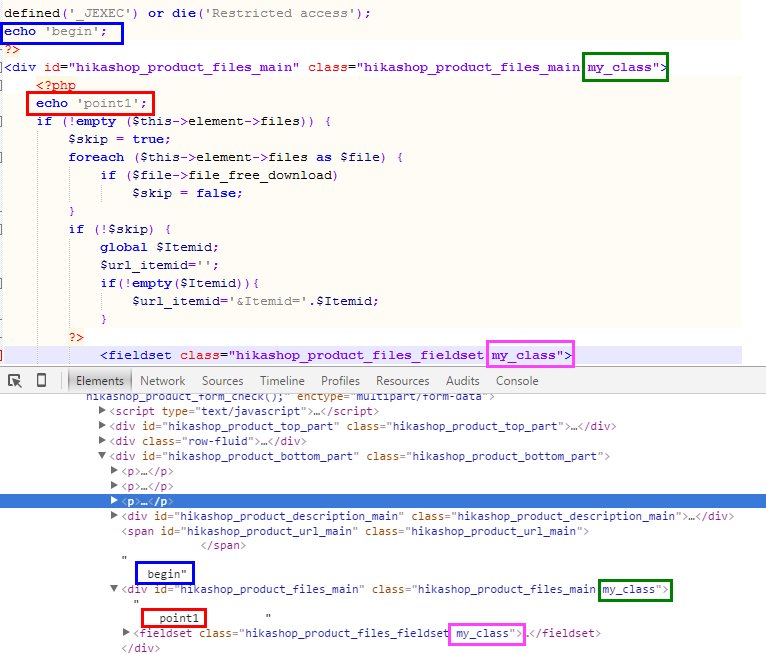Click the foreach files as $file line
The width and height of the screenshot is (766, 654).
235,157
